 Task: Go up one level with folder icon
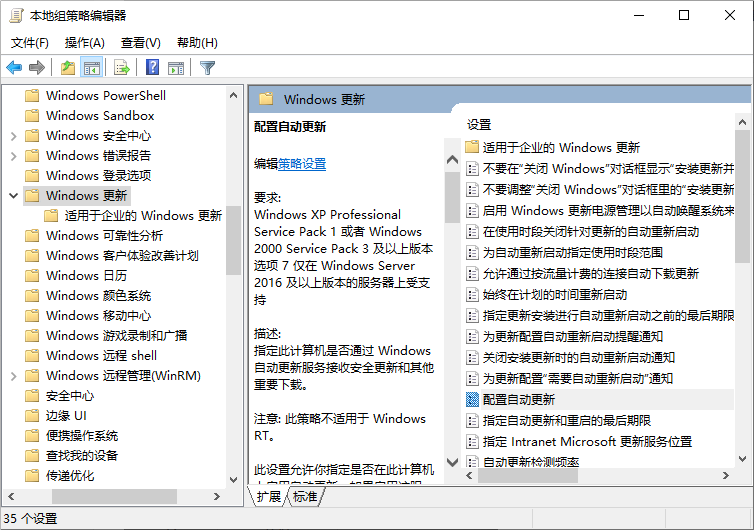click(67, 68)
